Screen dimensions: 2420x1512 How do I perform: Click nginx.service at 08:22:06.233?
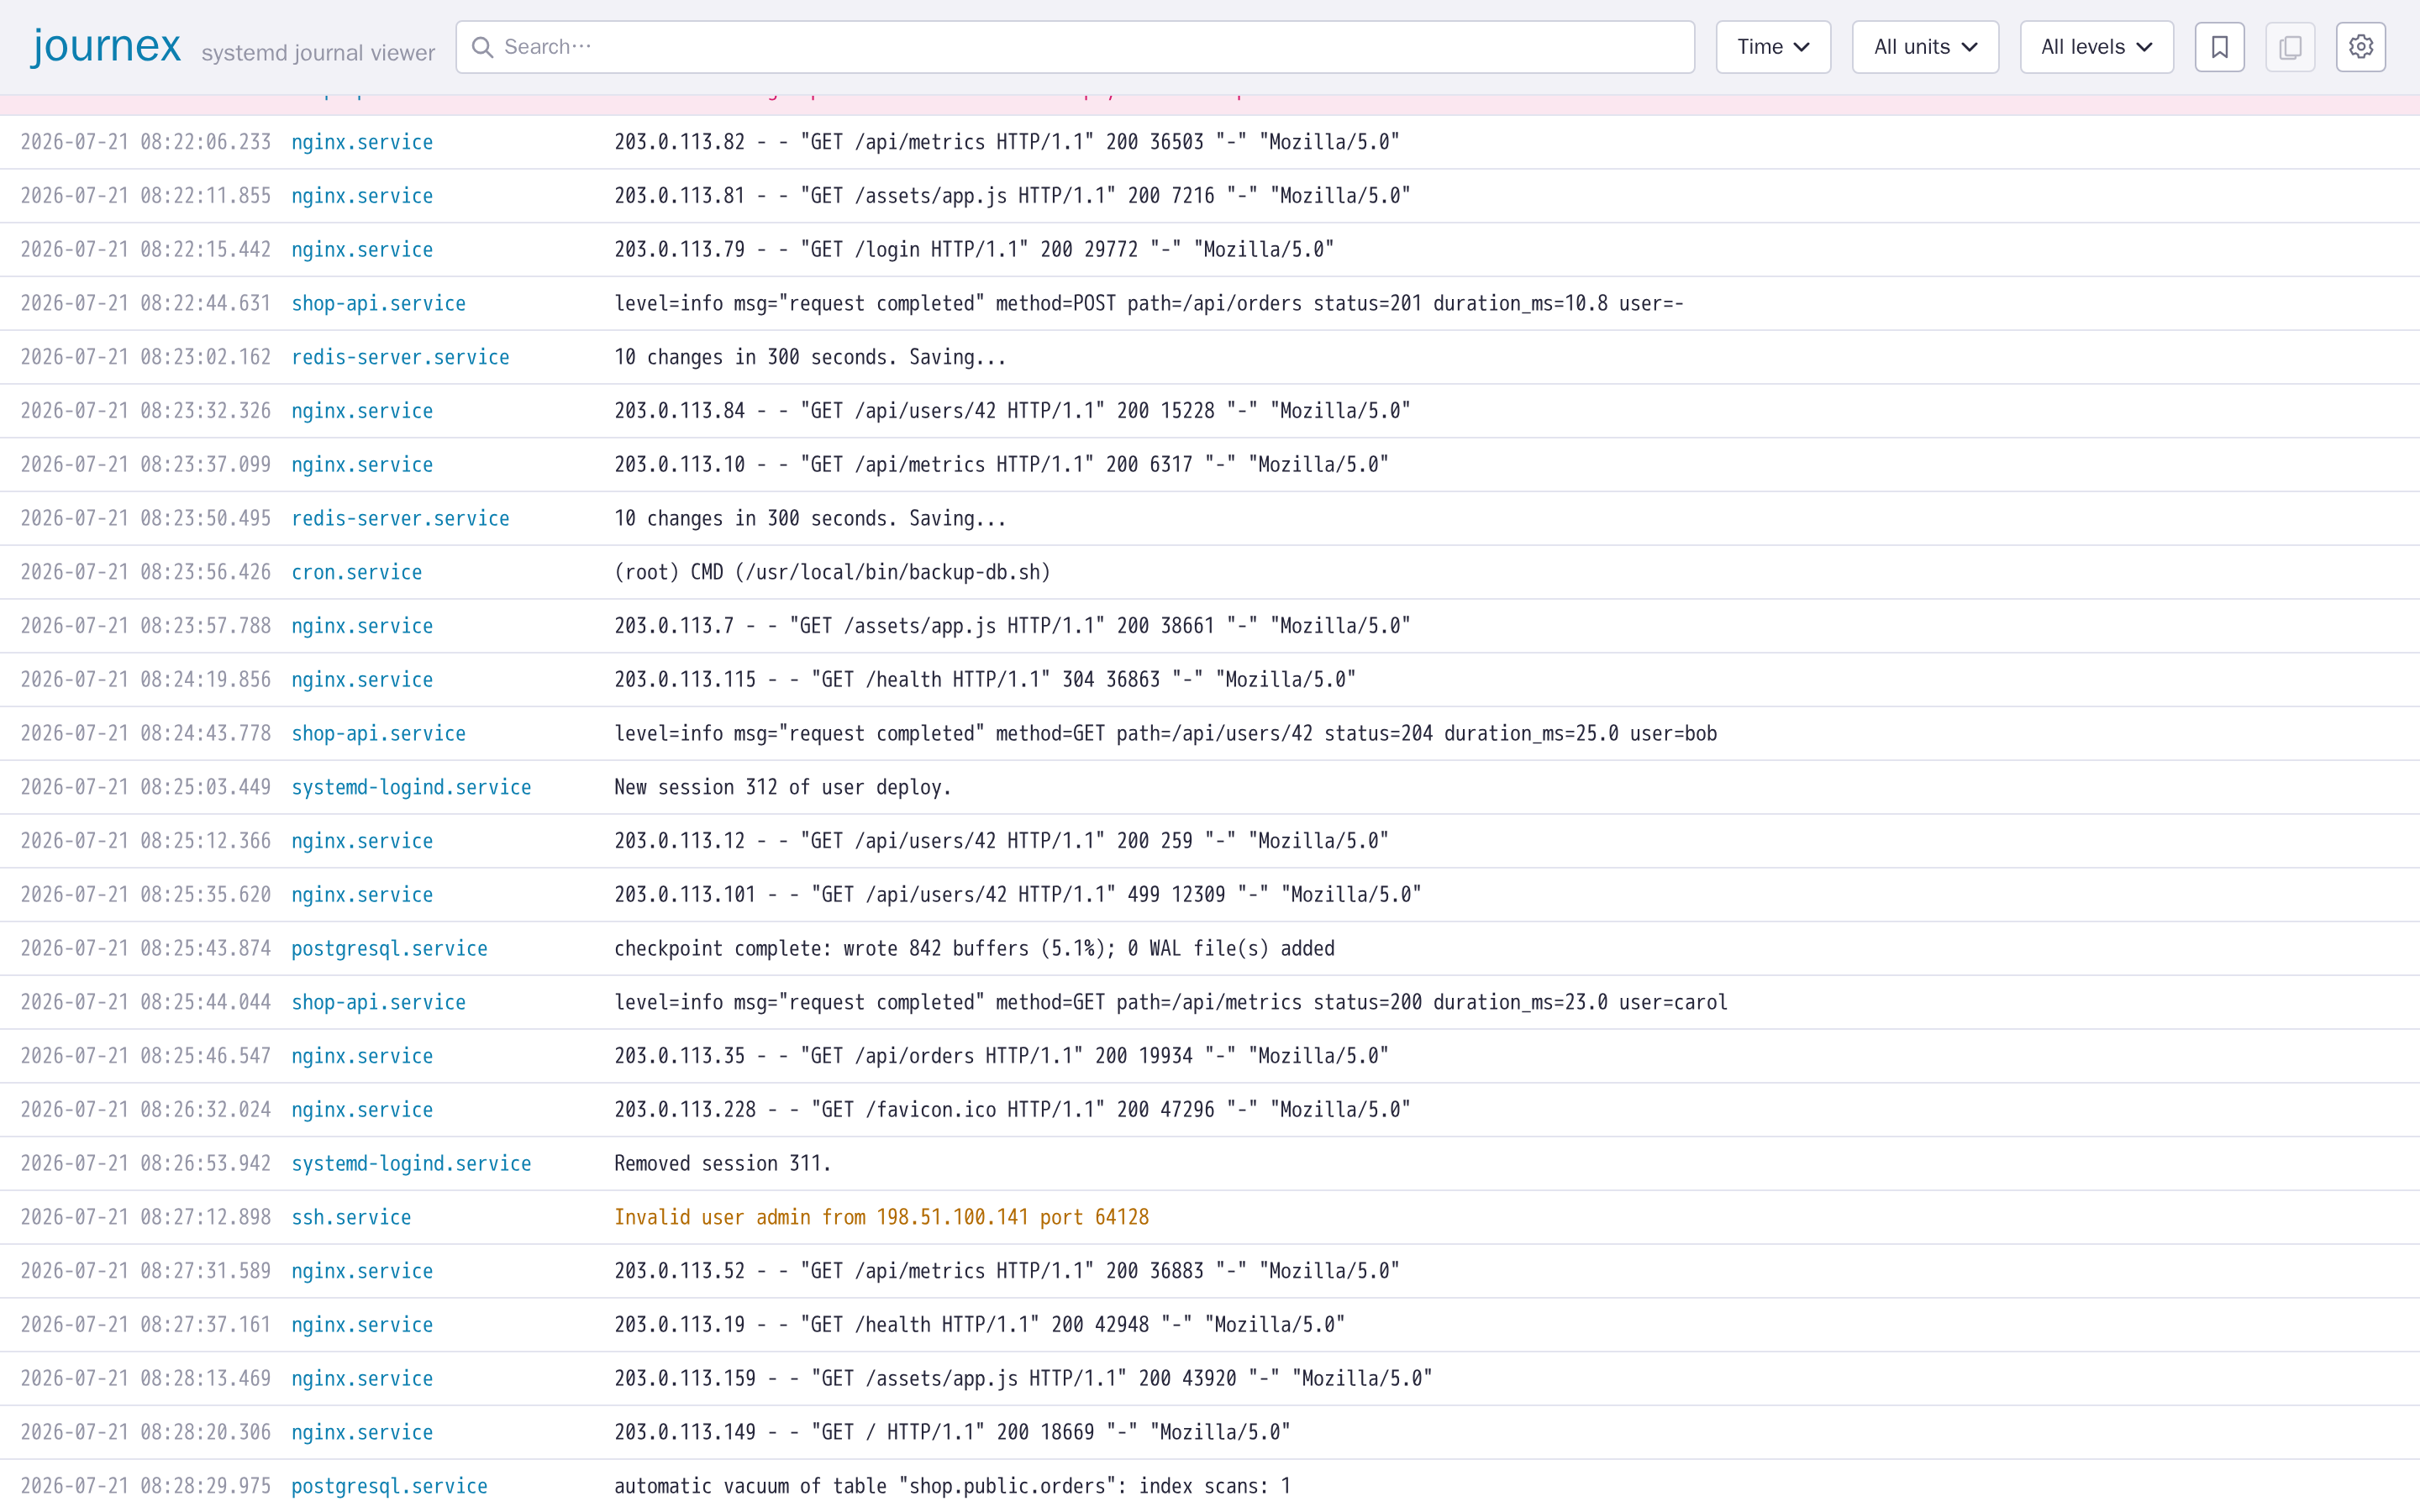pyautogui.click(x=362, y=142)
